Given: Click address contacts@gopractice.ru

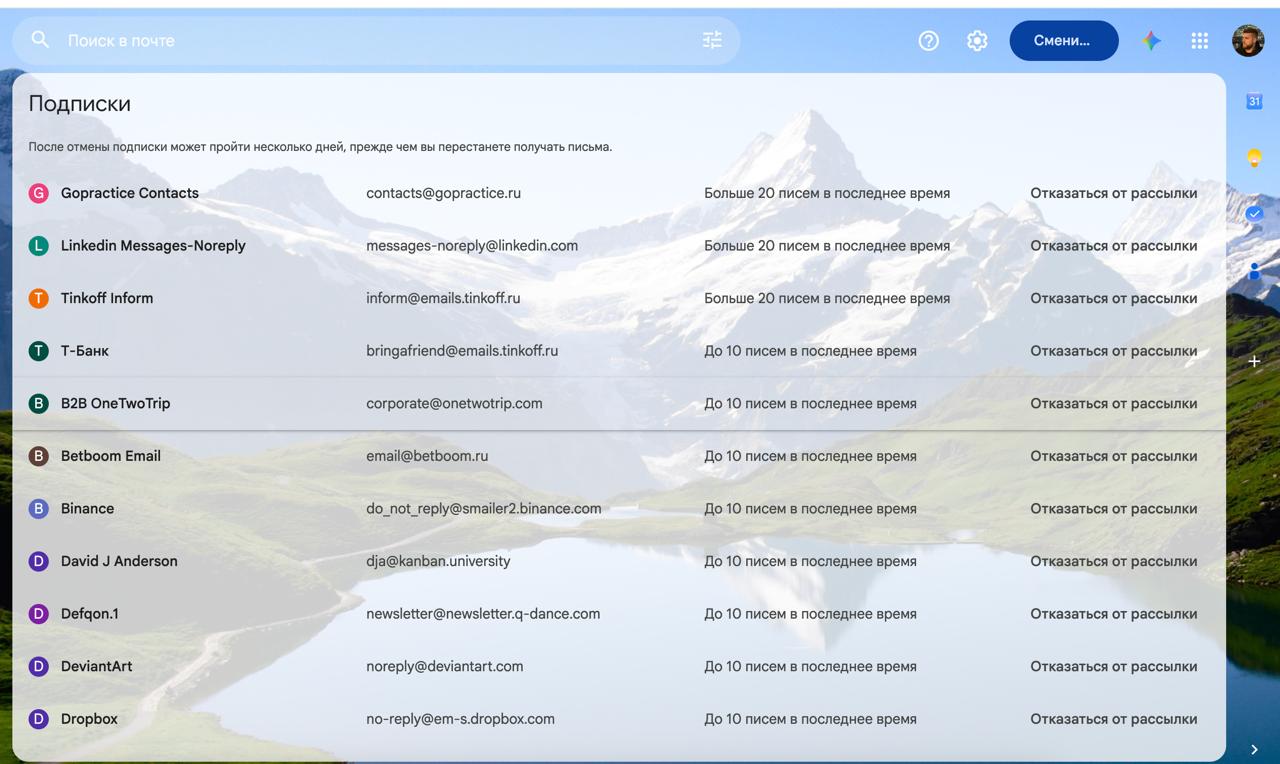Looking at the screenshot, I should coord(444,193).
